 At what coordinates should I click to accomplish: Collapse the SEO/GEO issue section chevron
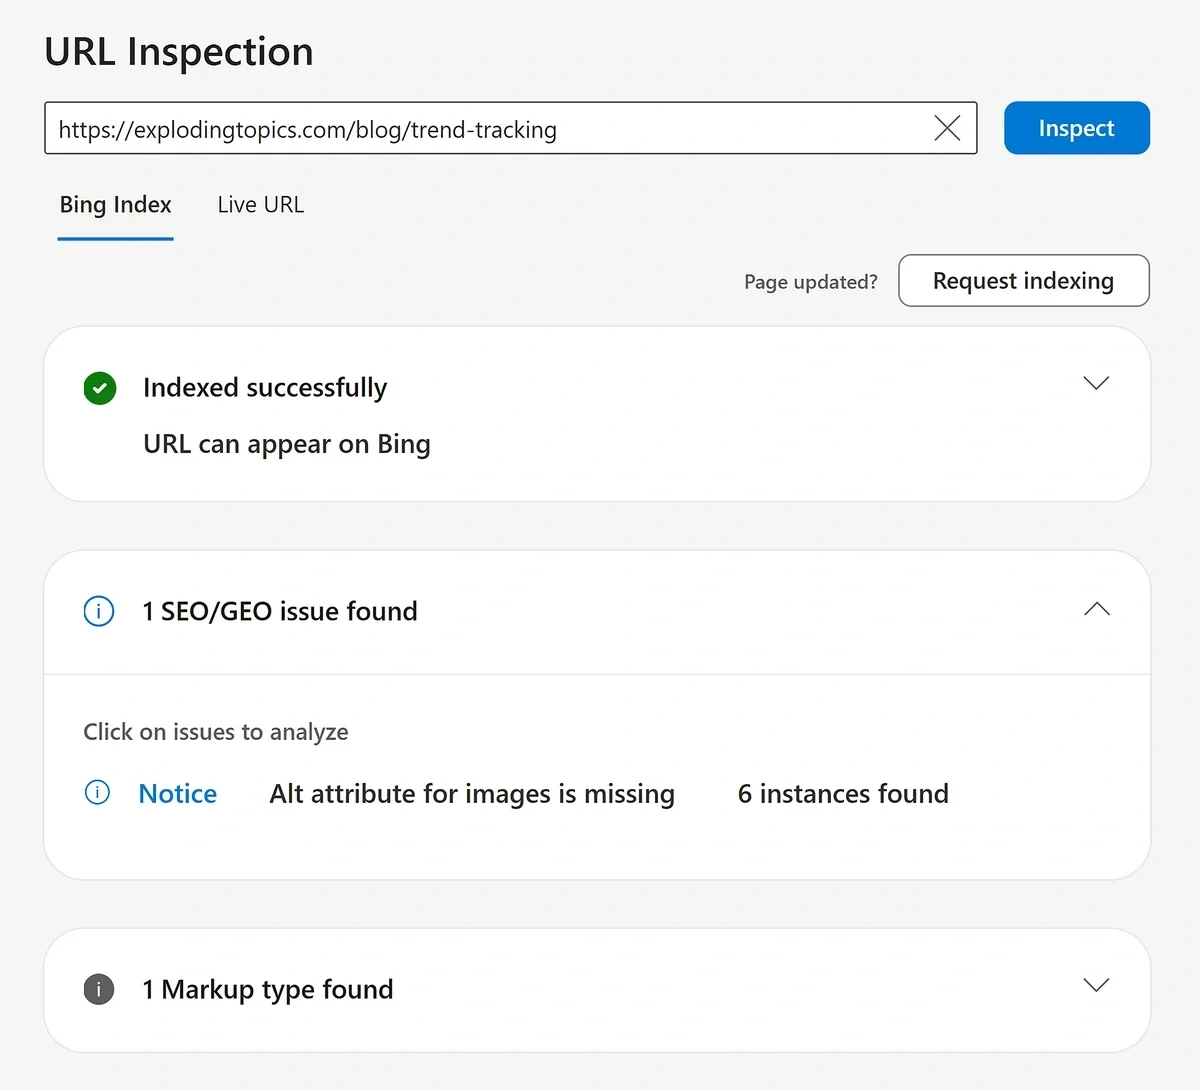click(1097, 608)
